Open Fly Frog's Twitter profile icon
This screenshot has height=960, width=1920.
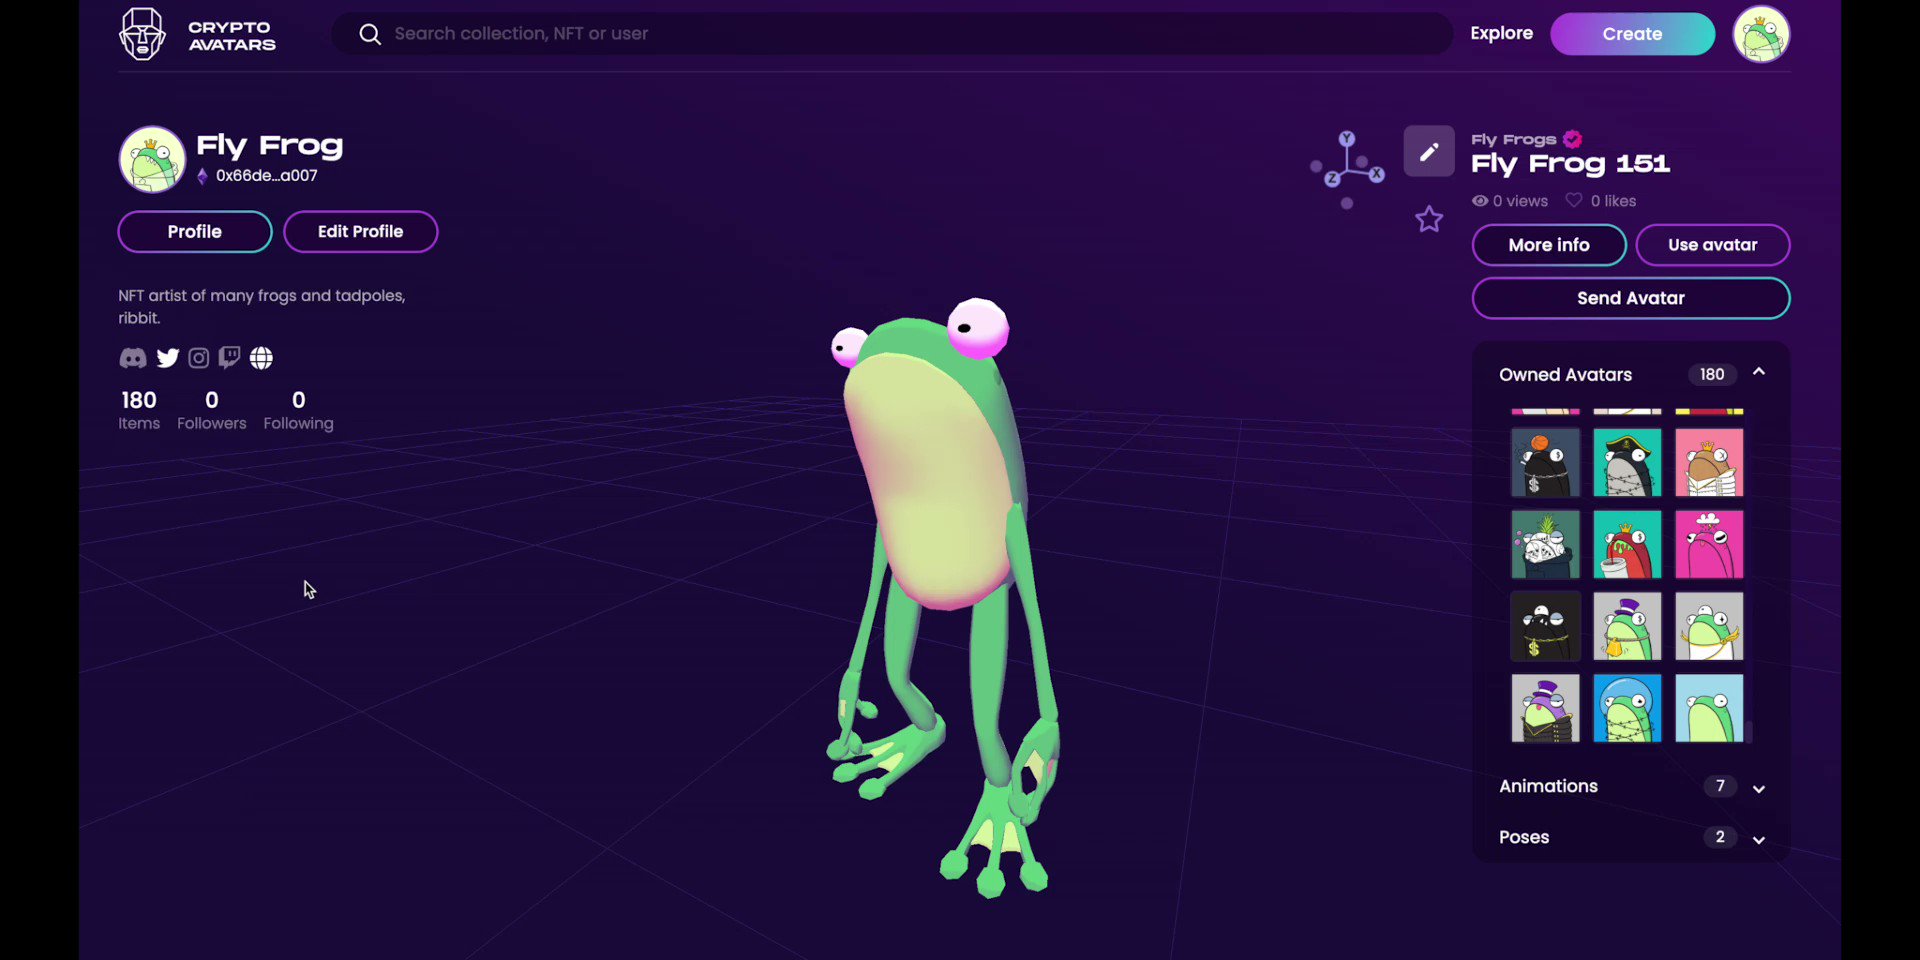pyautogui.click(x=167, y=358)
